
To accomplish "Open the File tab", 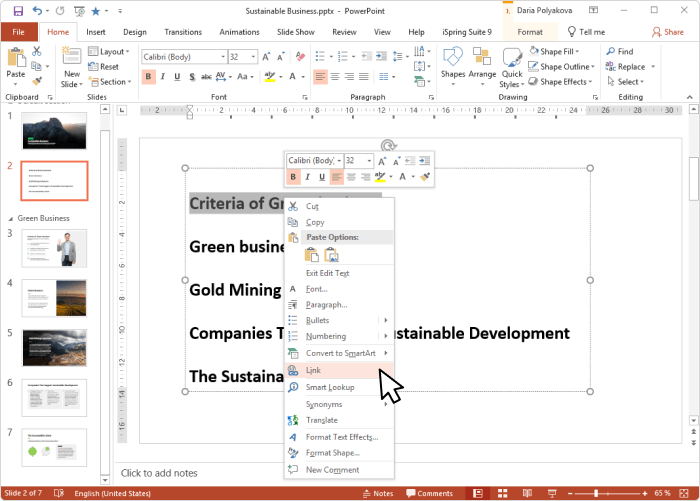I will 18,32.
